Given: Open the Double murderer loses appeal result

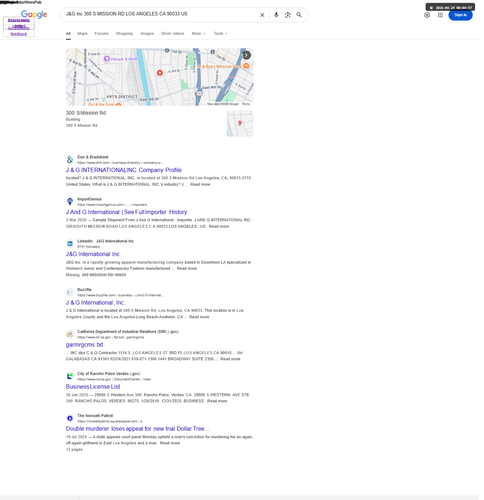Looking at the screenshot, I should pos(137,429).
